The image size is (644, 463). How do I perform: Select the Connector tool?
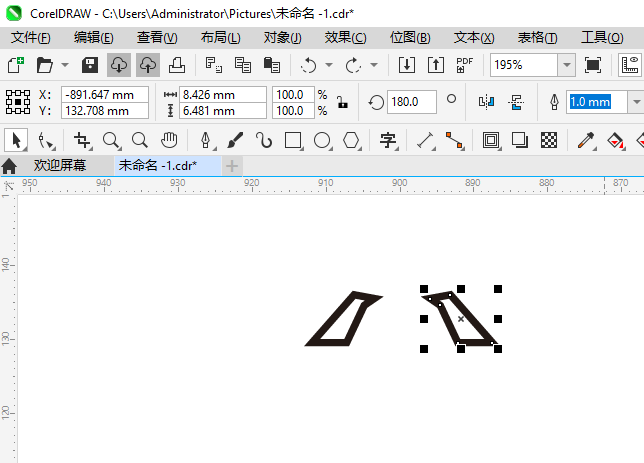tap(455, 141)
